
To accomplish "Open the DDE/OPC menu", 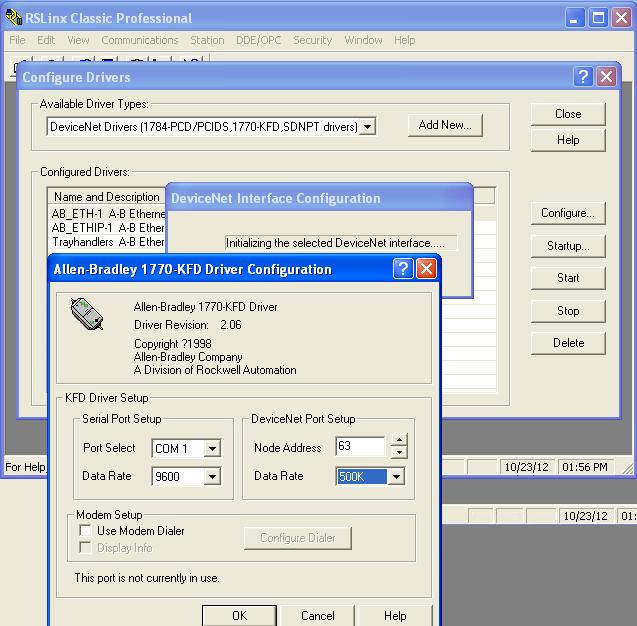I will [258, 40].
